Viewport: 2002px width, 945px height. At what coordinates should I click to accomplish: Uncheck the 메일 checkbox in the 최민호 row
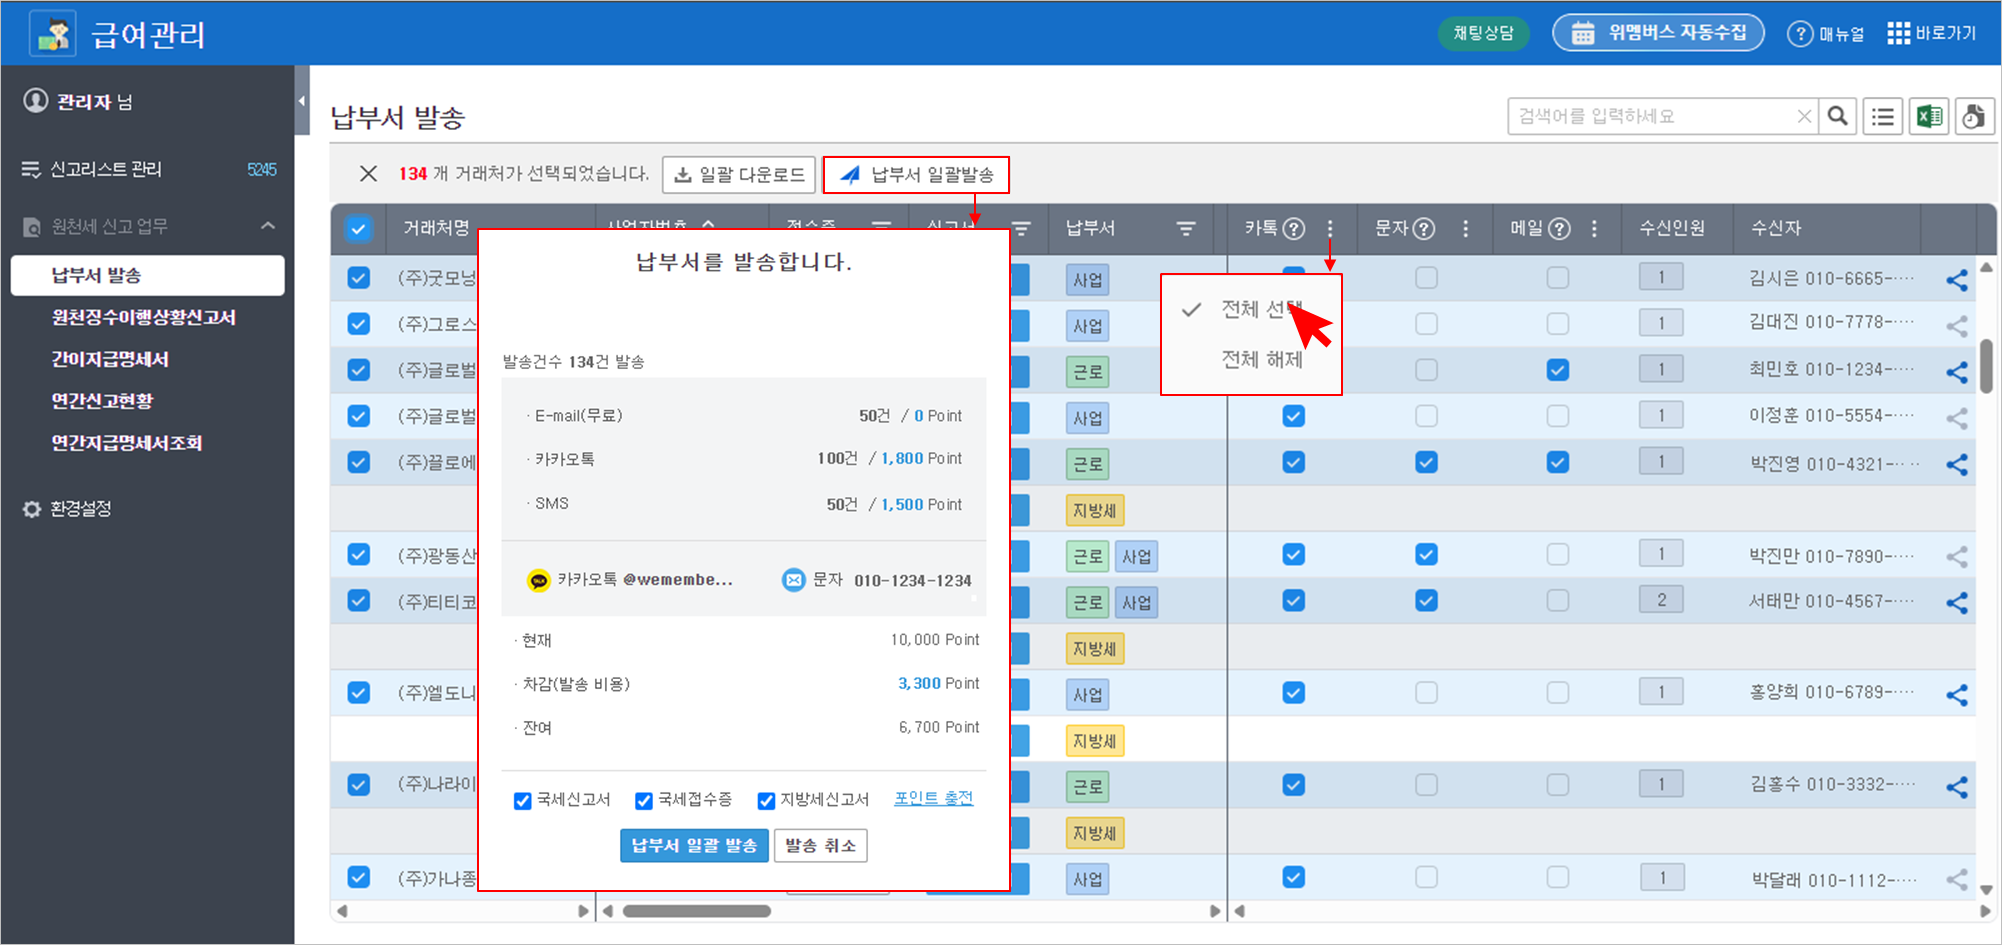(1558, 370)
